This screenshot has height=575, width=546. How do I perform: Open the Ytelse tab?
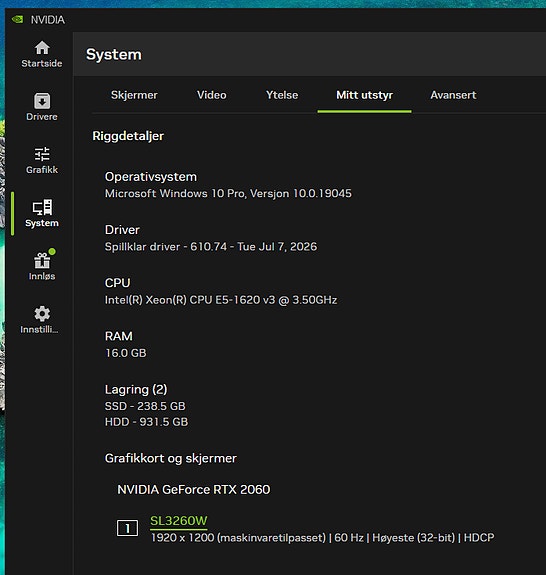tap(282, 95)
